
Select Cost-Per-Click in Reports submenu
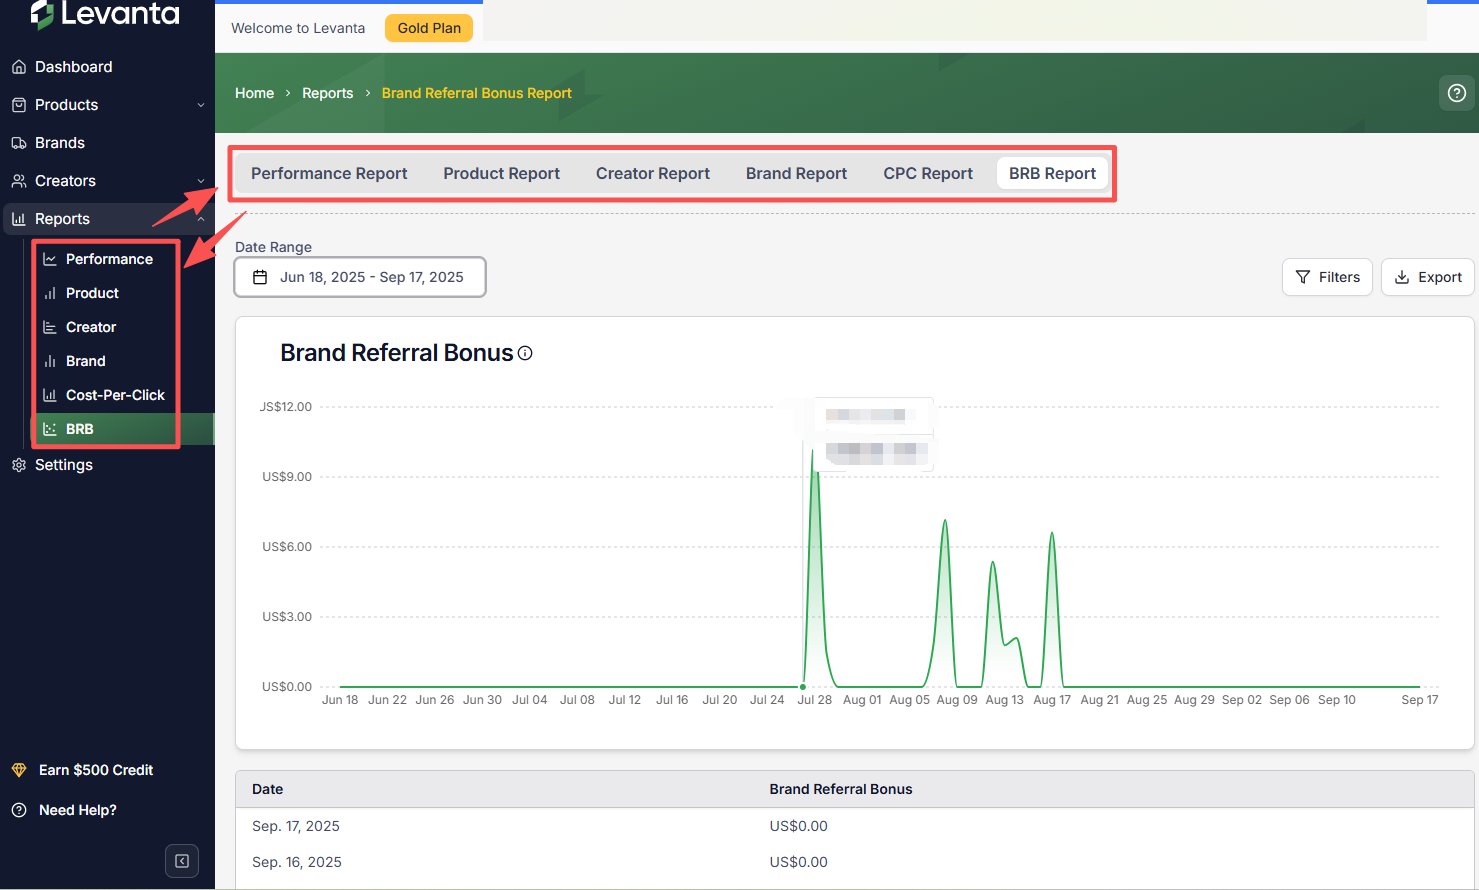click(x=115, y=395)
